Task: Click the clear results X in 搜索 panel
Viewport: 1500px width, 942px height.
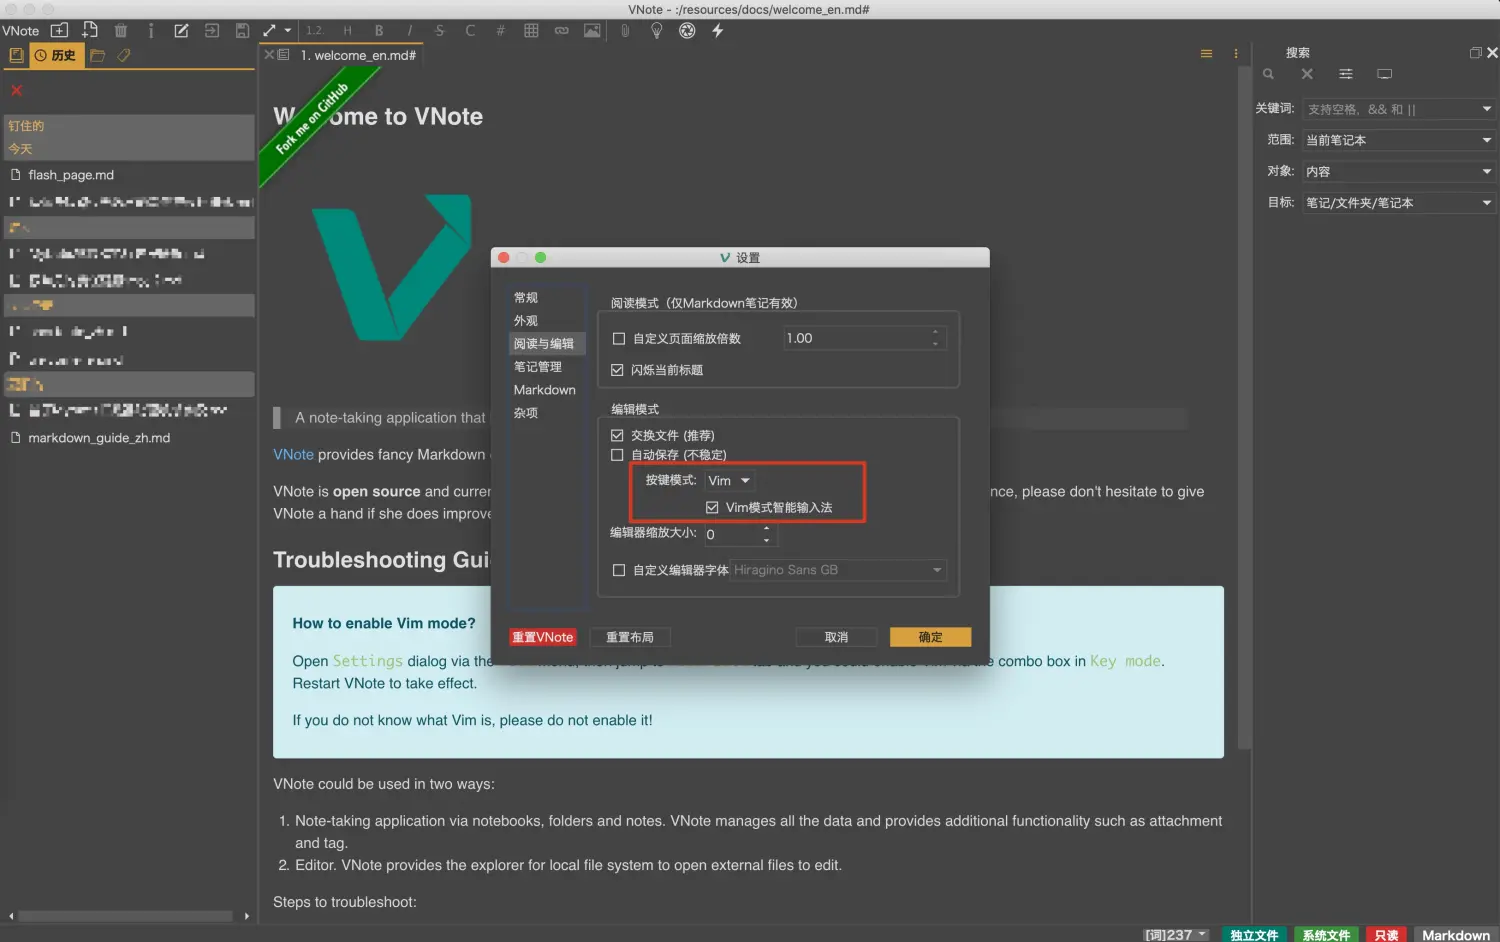Action: pos(1307,74)
